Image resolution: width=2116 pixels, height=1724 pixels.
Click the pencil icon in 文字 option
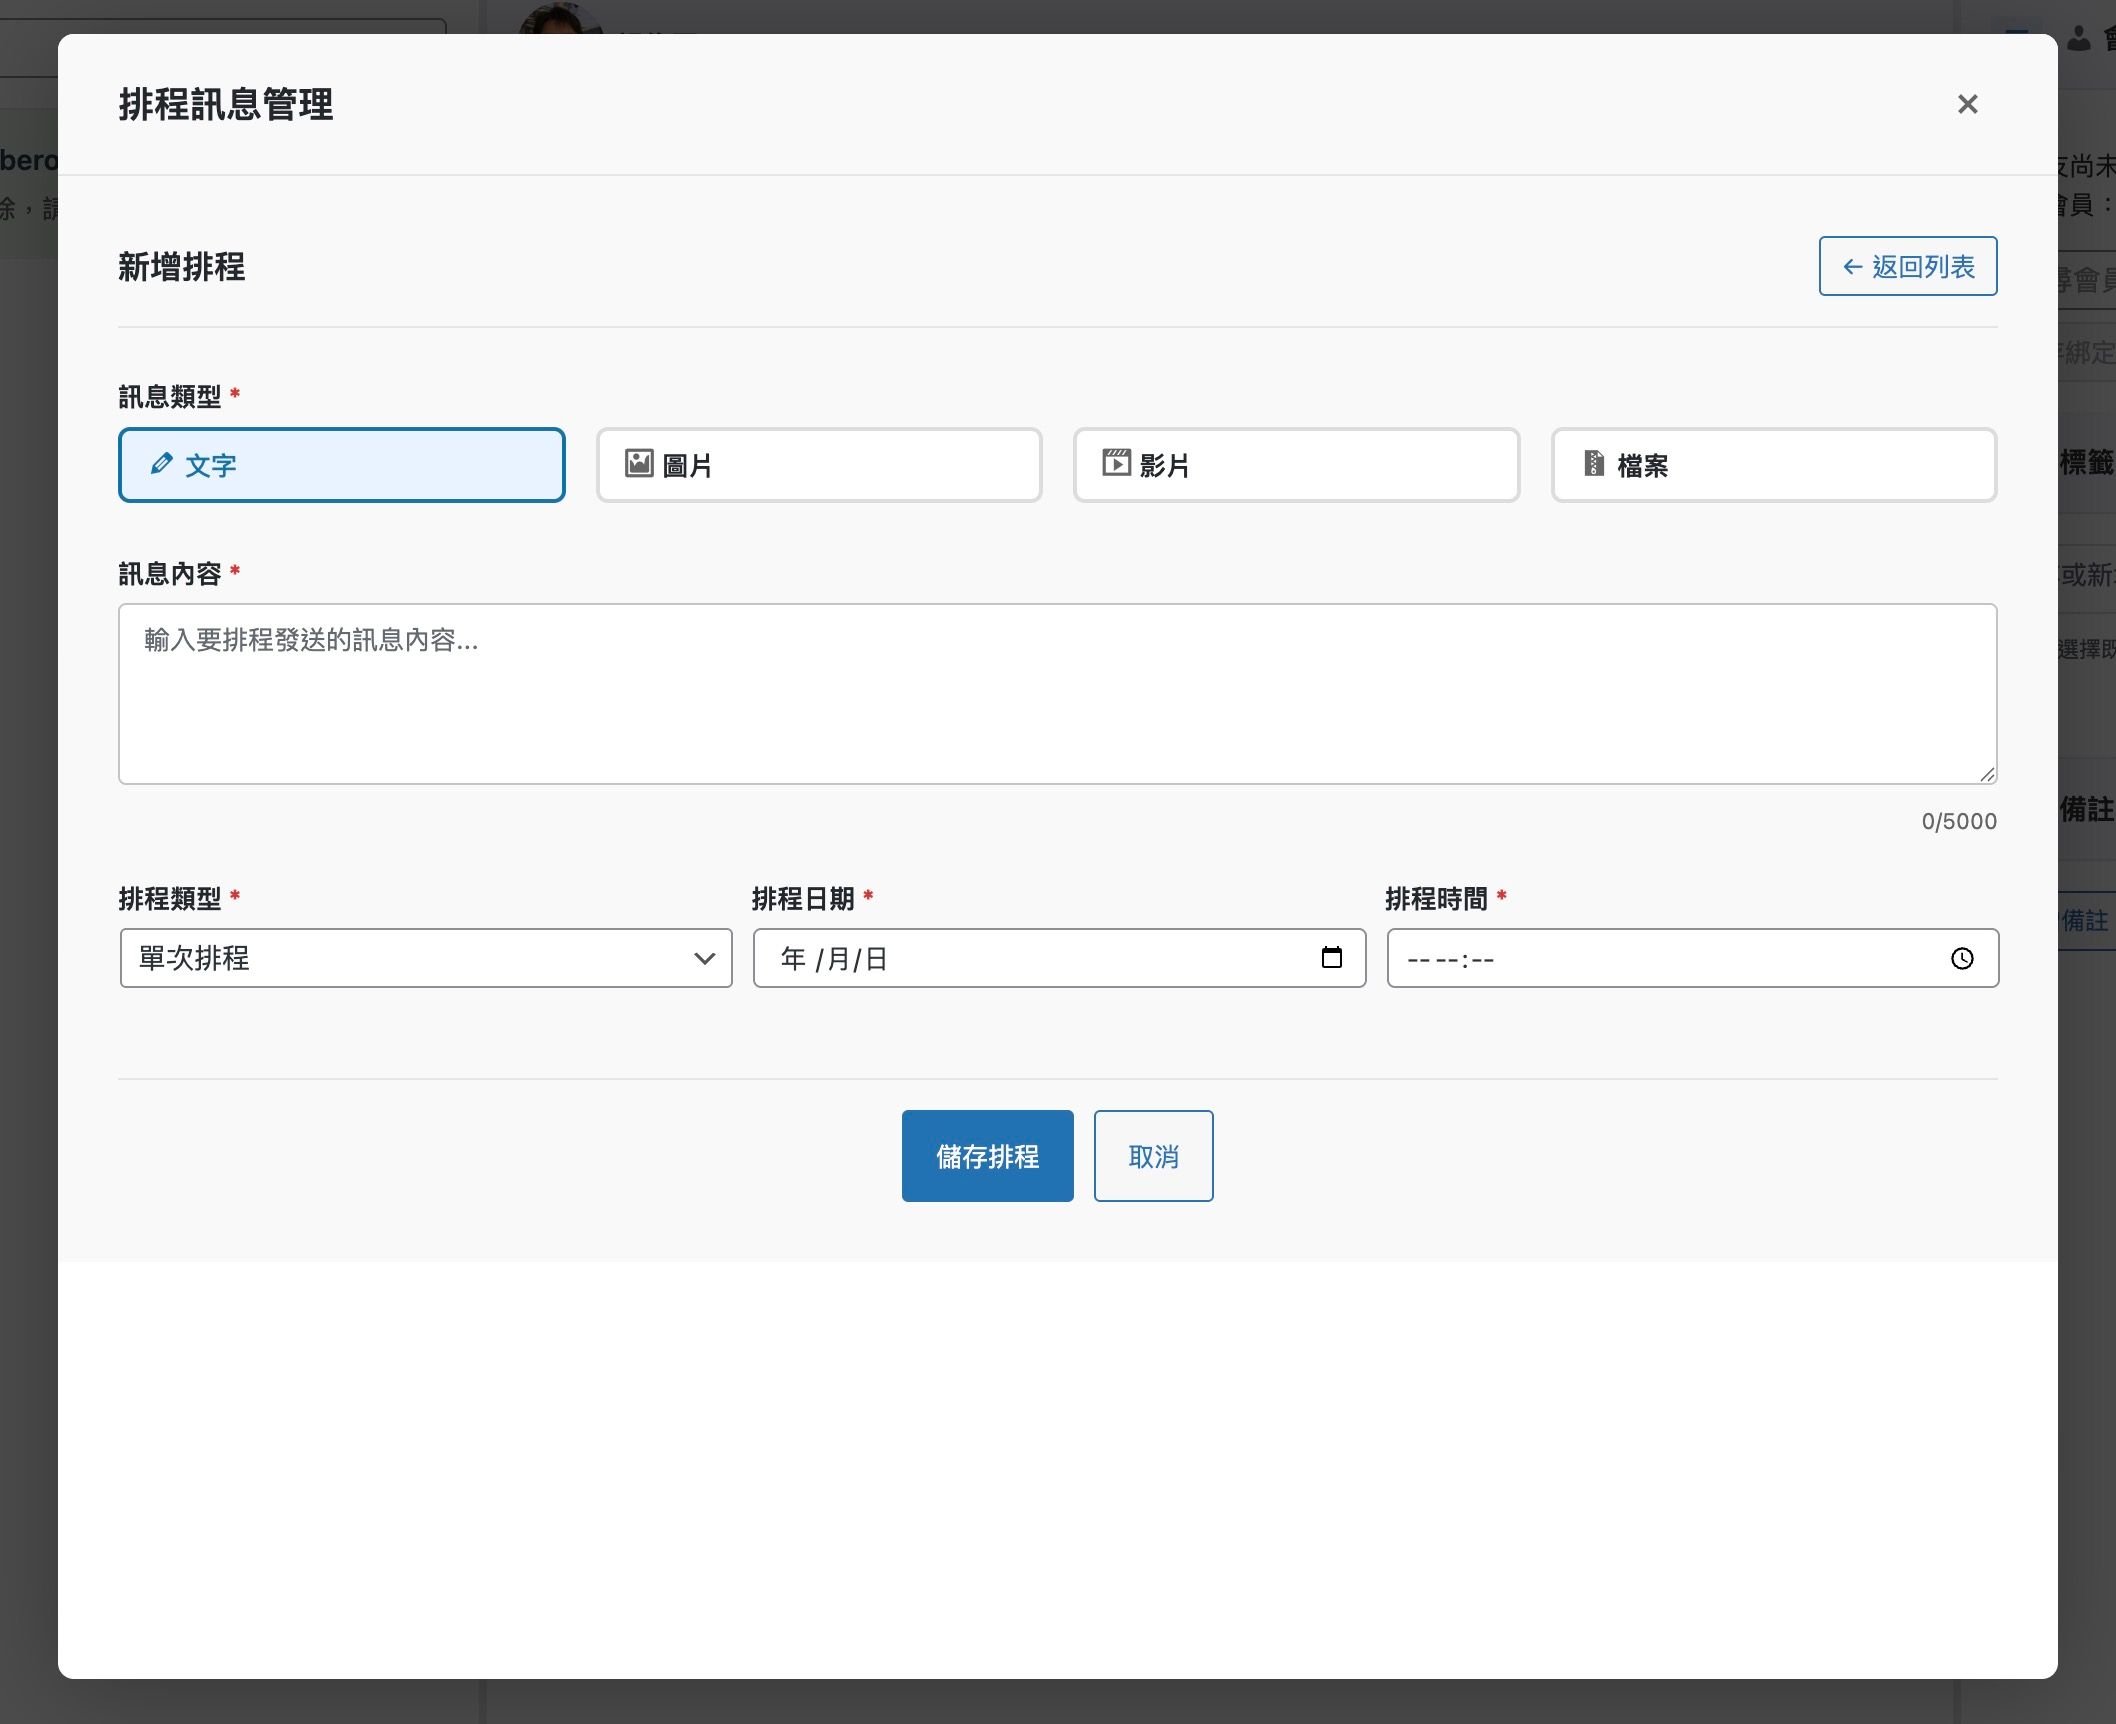point(161,464)
